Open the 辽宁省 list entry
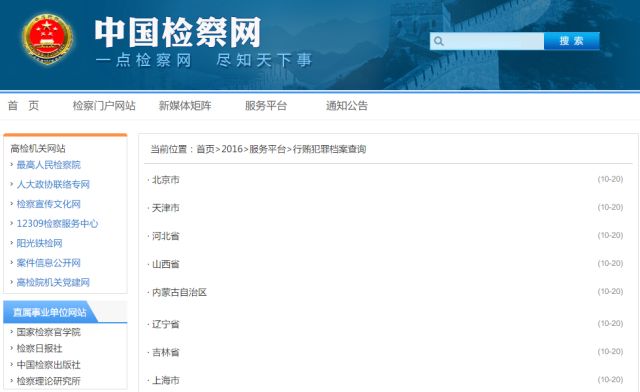This screenshot has width=640, height=392. click(166, 324)
